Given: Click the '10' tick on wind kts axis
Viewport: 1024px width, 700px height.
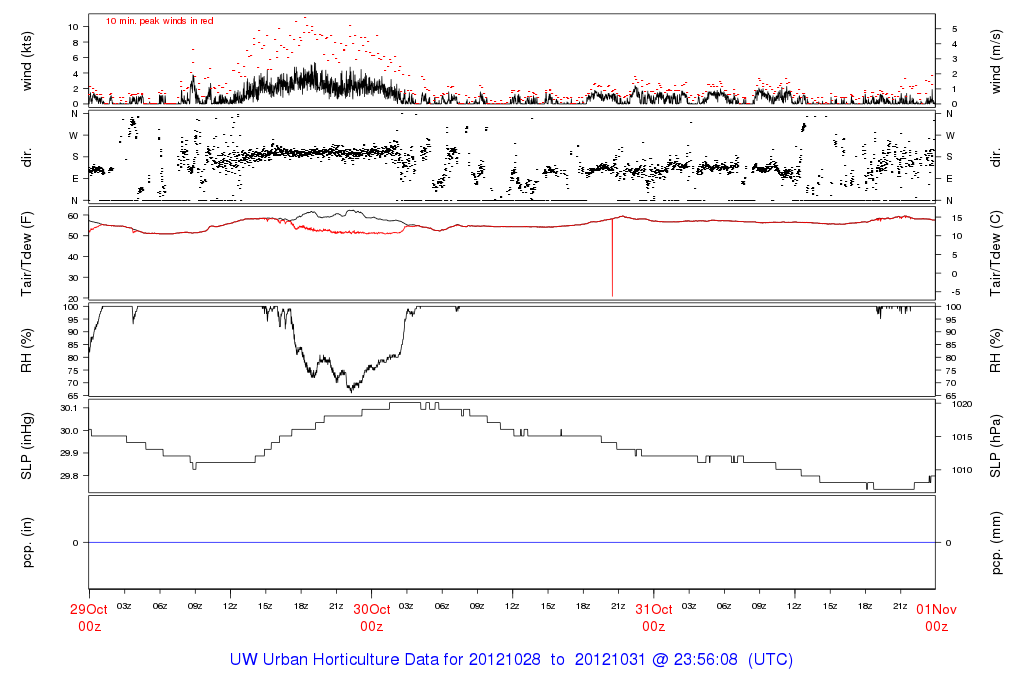Looking at the screenshot, I should 73,27.
